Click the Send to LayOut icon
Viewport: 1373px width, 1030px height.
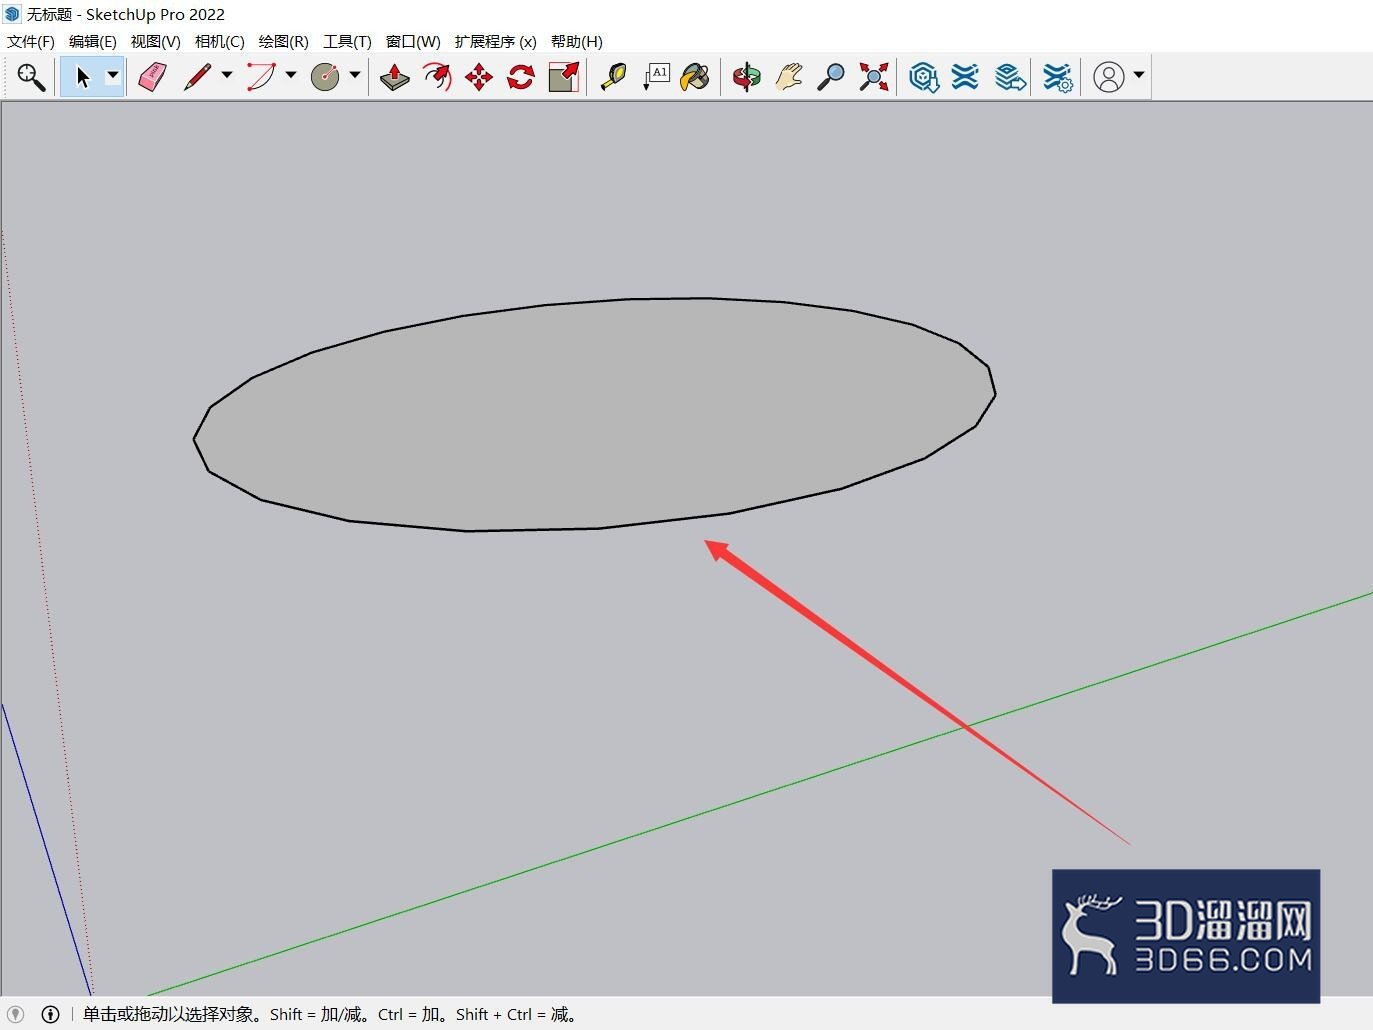pyautogui.click(x=1010, y=77)
